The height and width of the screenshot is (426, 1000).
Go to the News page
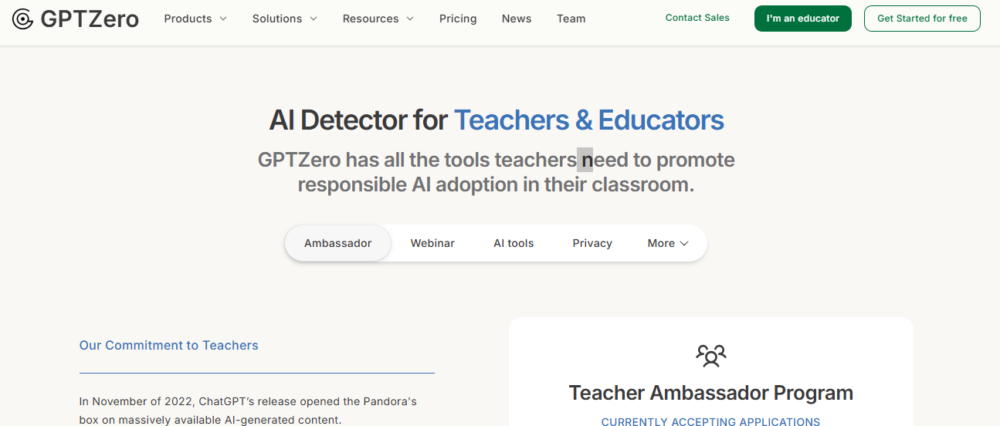(517, 18)
